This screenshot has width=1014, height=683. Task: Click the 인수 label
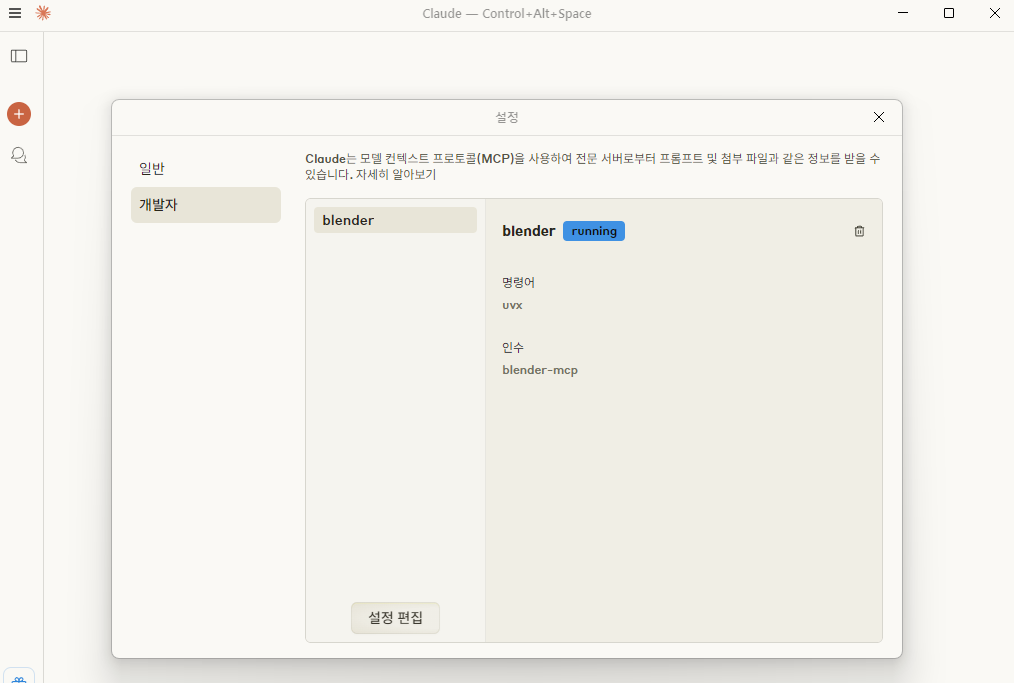tap(513, 347)
